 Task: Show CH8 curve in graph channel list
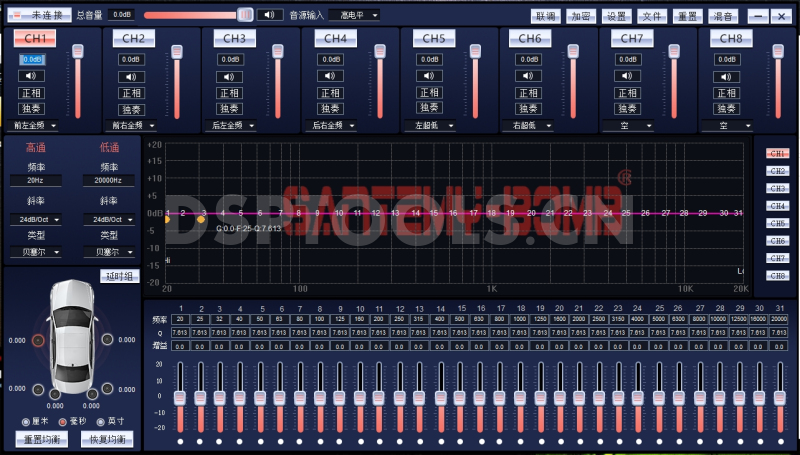tap(778, 276)
